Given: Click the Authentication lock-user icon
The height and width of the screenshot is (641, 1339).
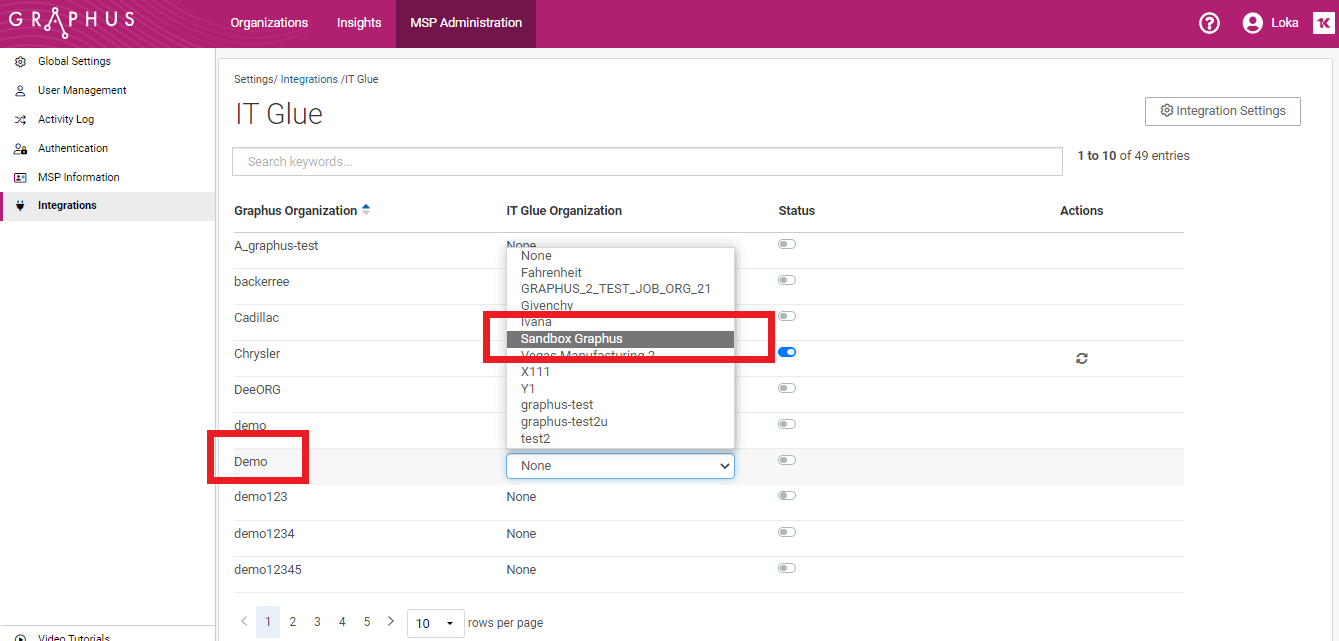Looking at the screenshot, I should point(20,149).
